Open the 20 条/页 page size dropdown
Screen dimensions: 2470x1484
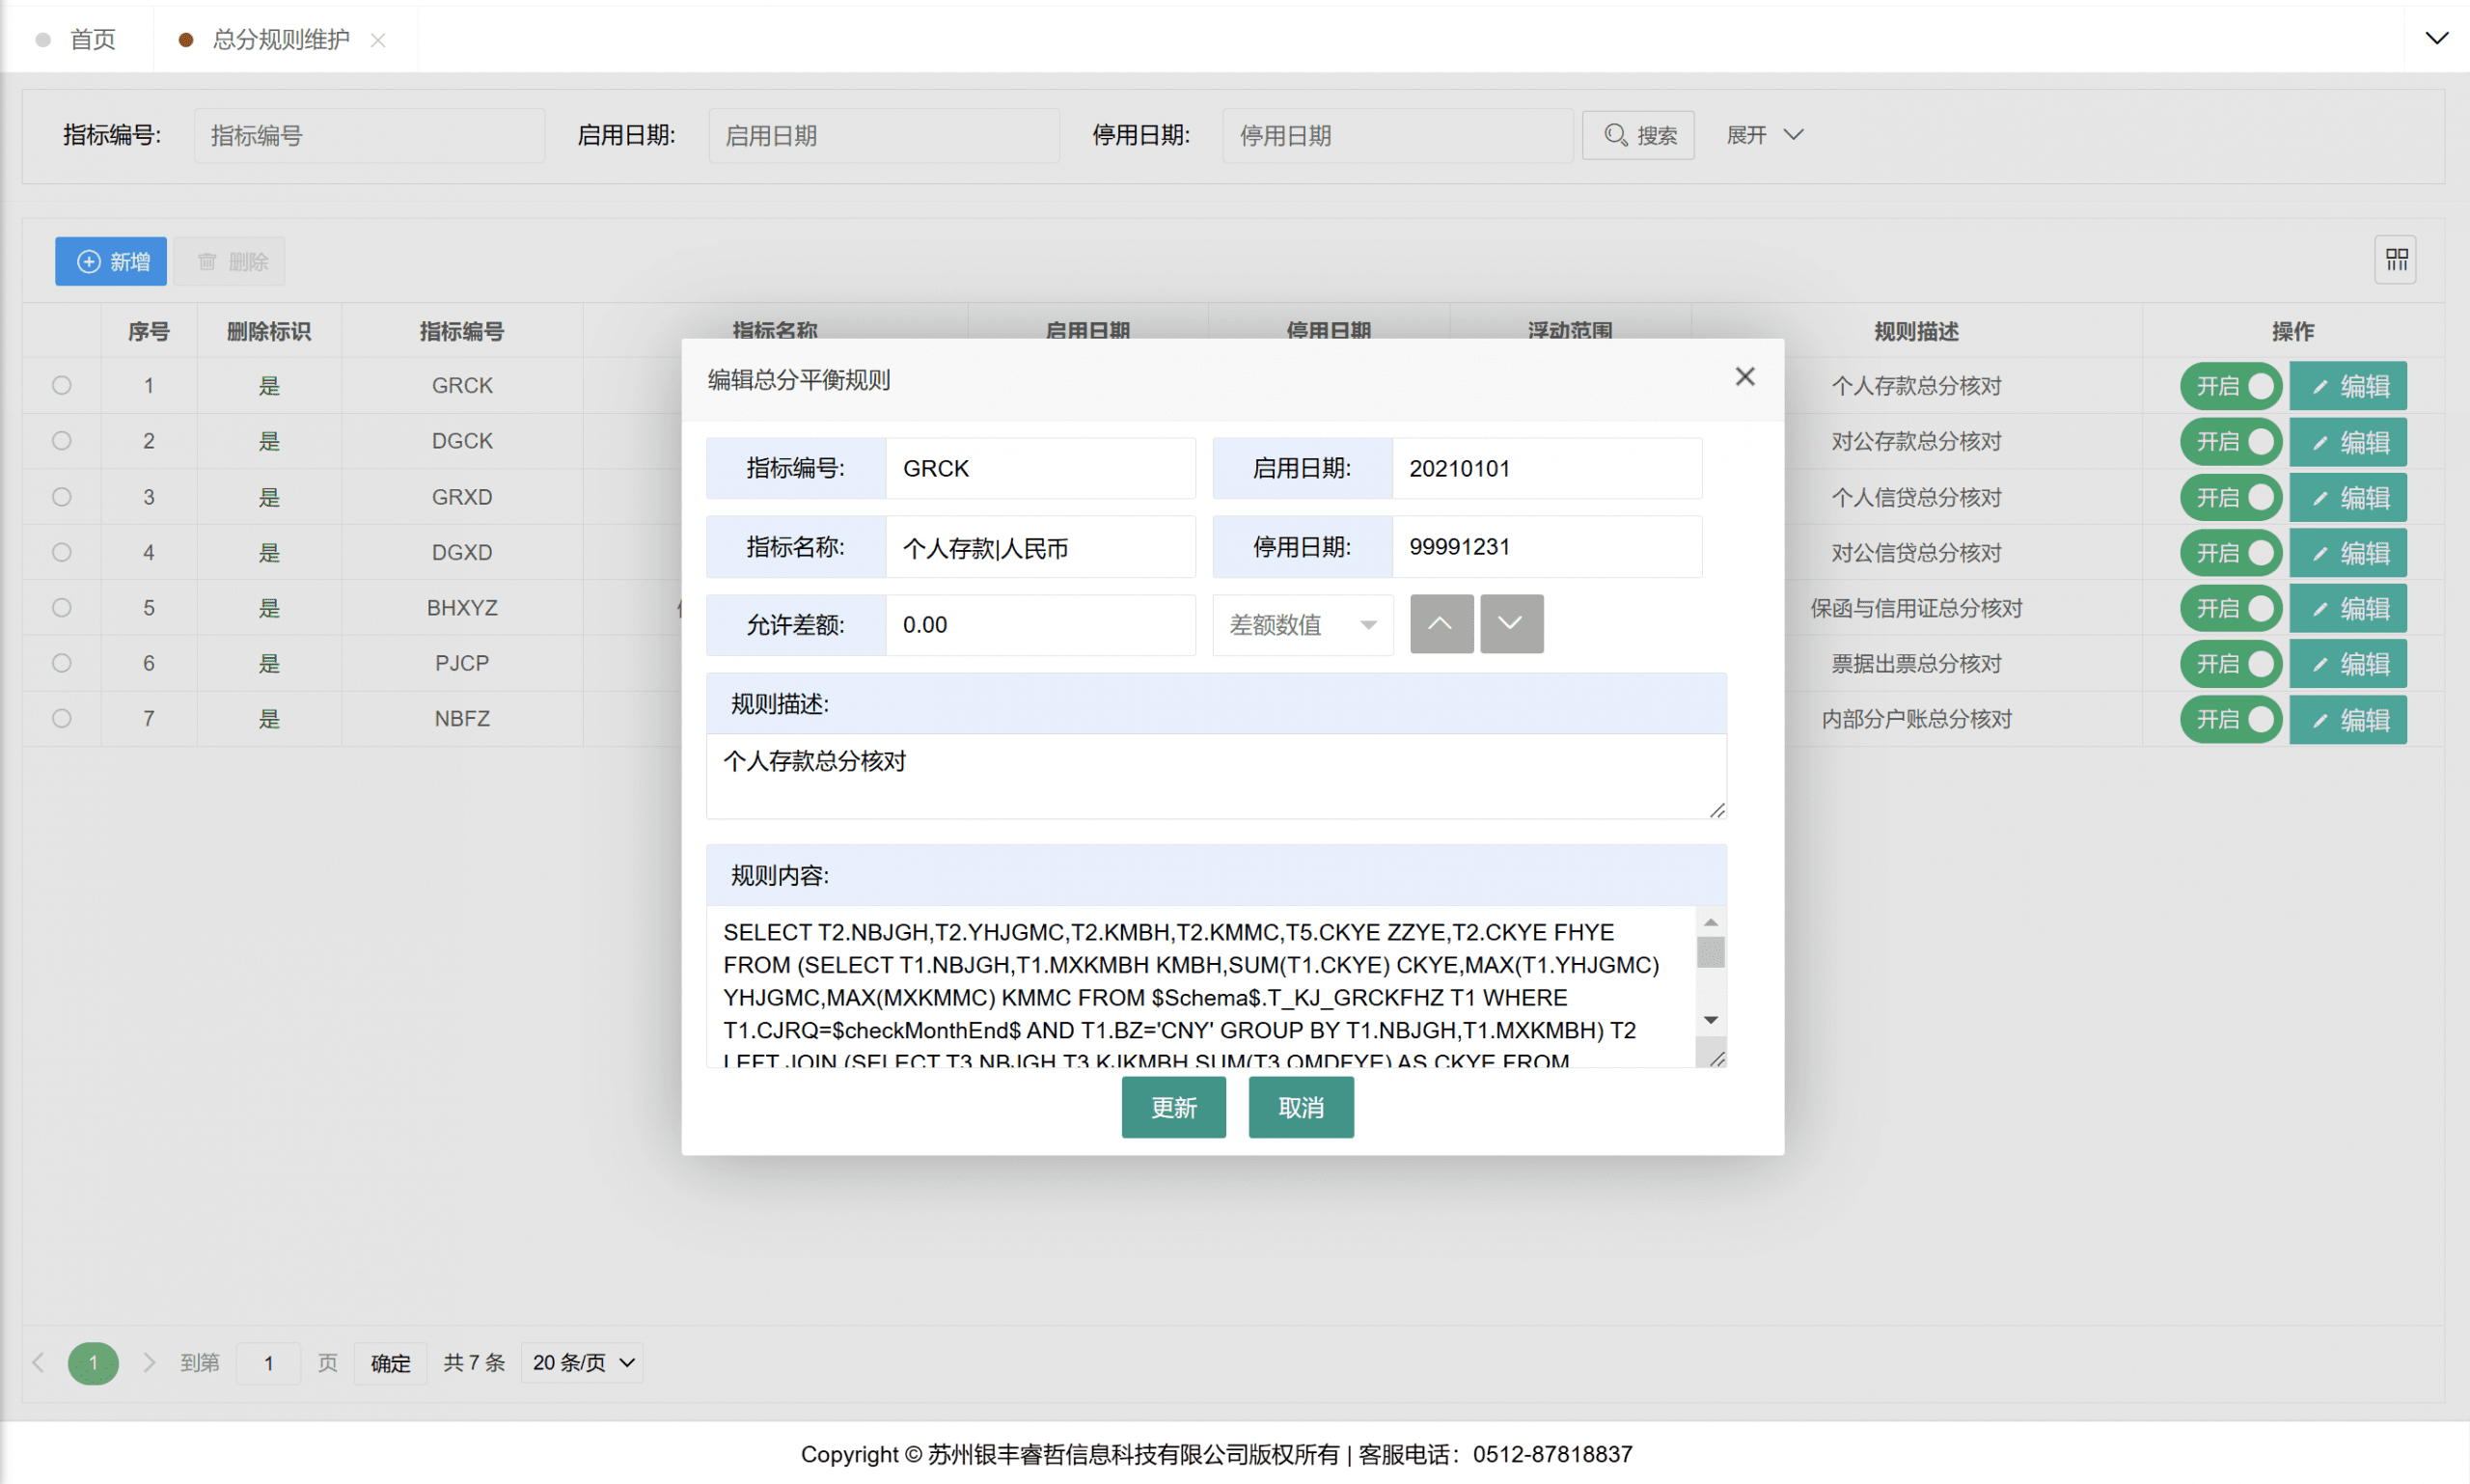(x=582, y=1362)
